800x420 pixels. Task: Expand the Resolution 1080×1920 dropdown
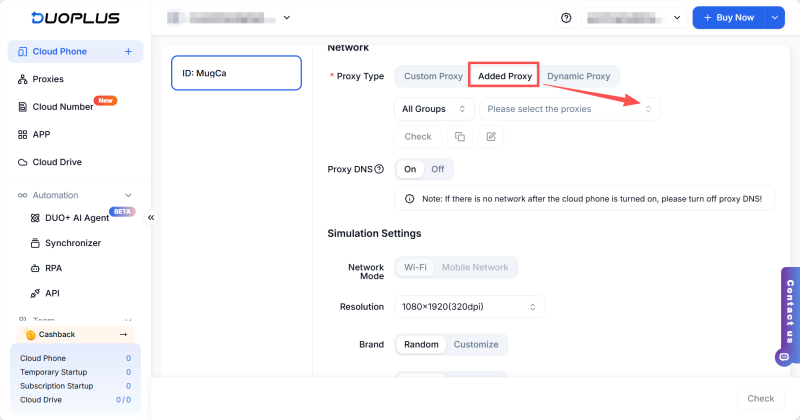click(x=469, y=306)
